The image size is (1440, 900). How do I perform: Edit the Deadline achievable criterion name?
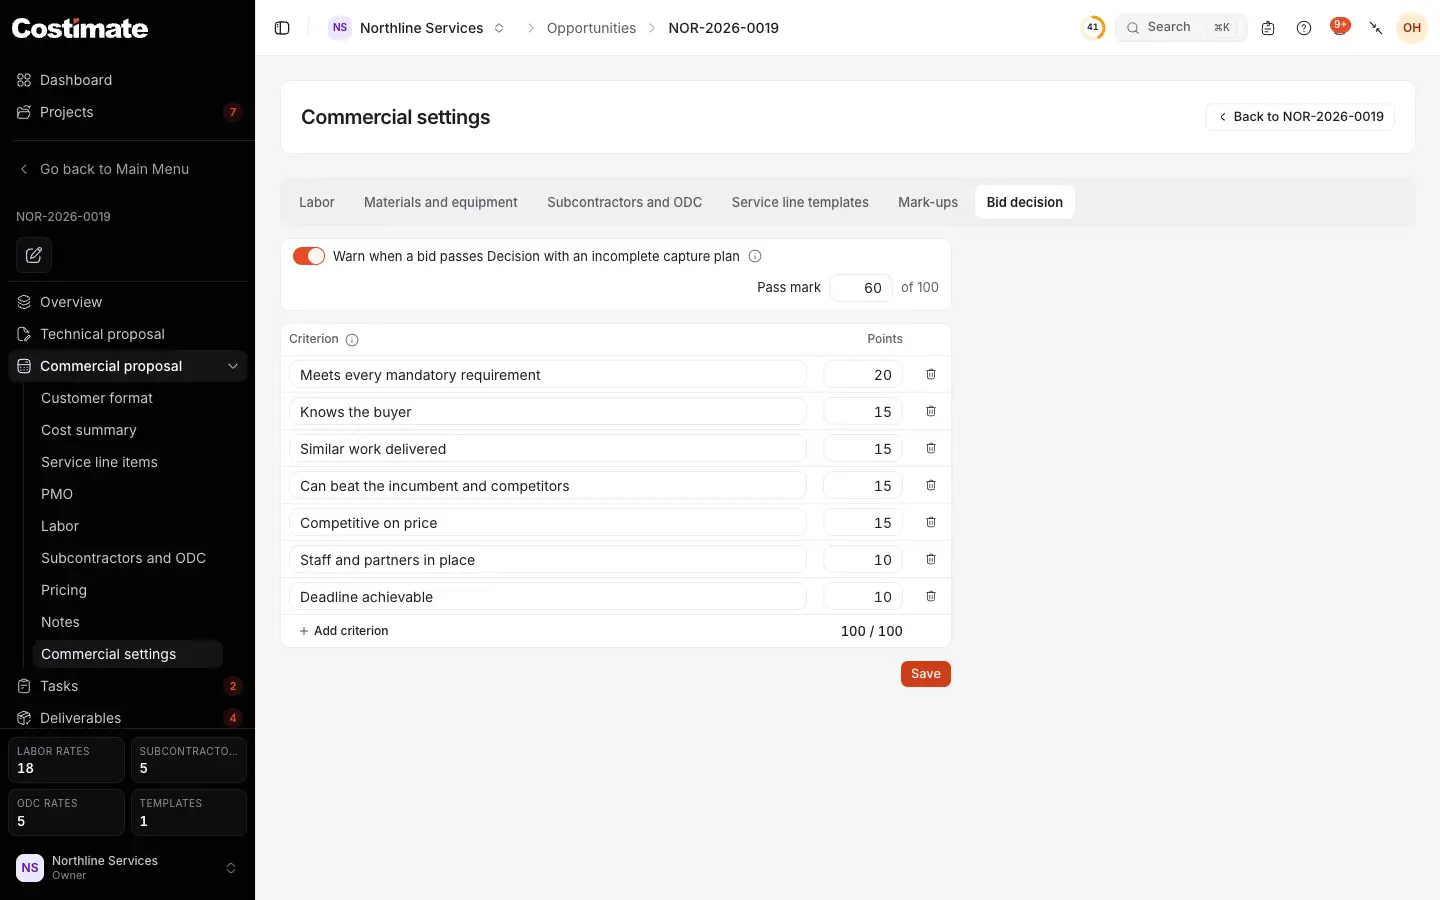[548, 597]
